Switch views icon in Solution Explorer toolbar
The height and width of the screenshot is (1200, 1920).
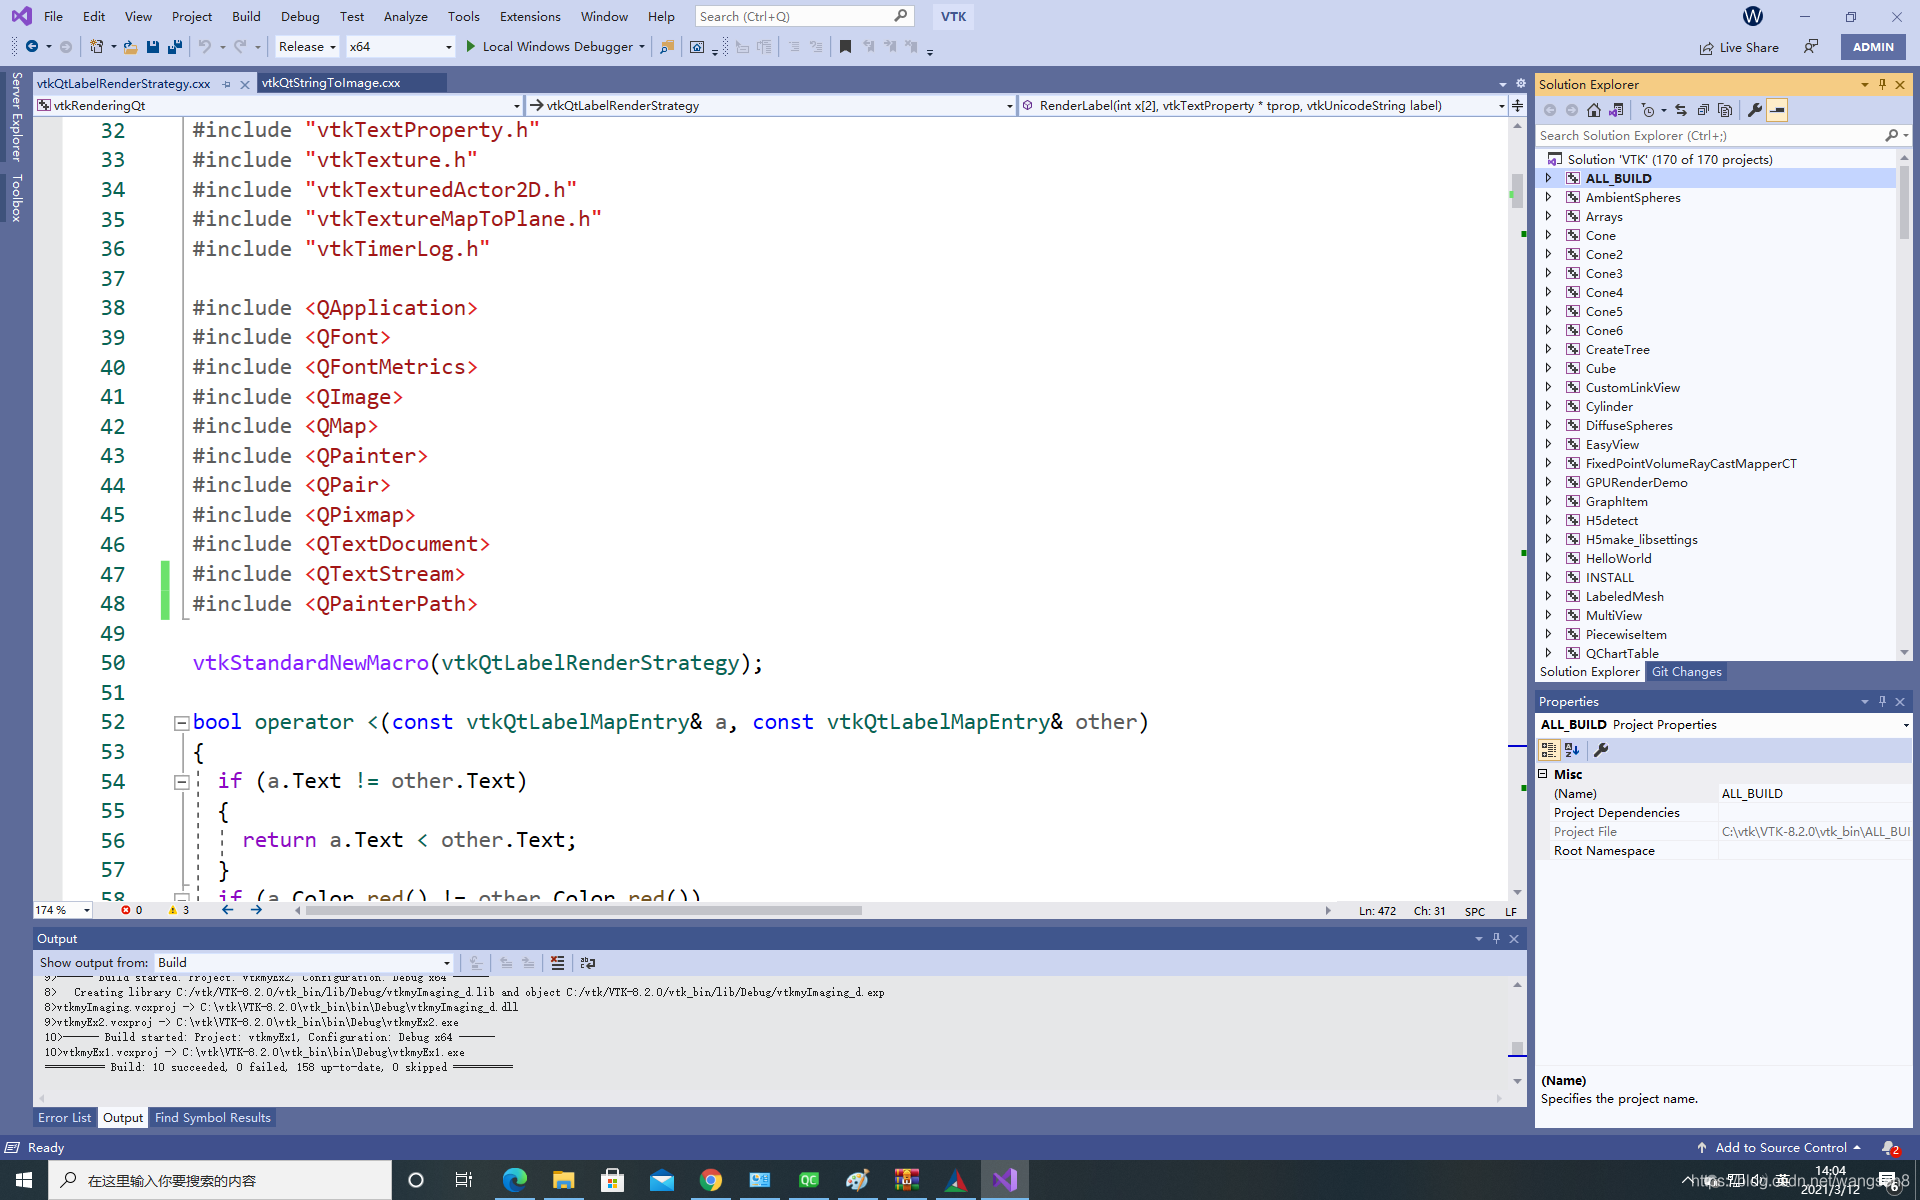[1616, 110]
